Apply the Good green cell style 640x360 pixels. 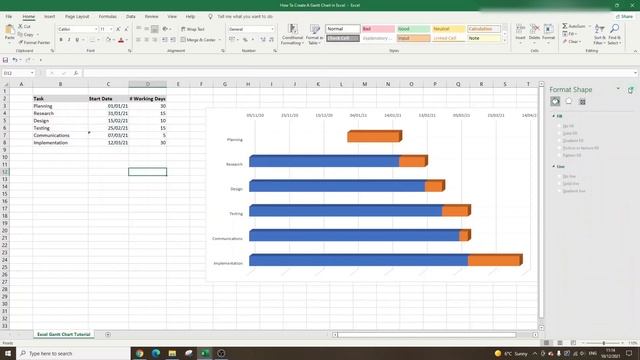[x=413, y=29]
